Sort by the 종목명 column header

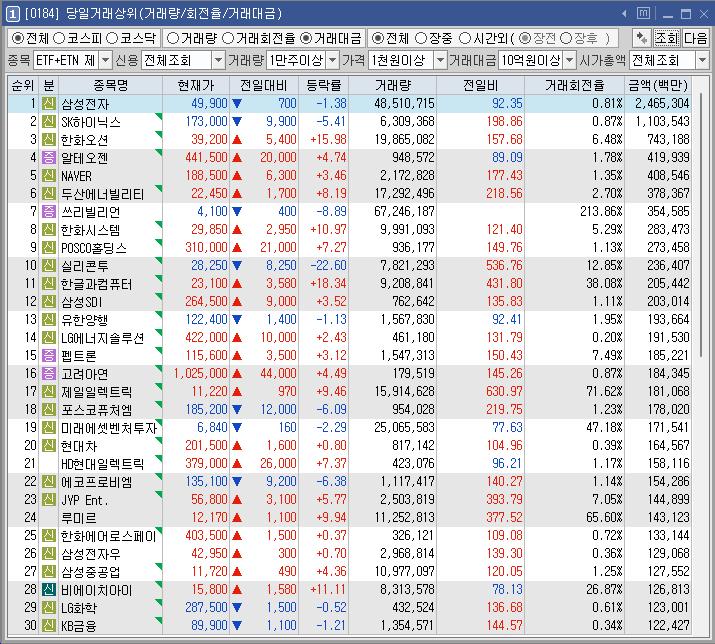pyautogui.click(x=110, y=85)
